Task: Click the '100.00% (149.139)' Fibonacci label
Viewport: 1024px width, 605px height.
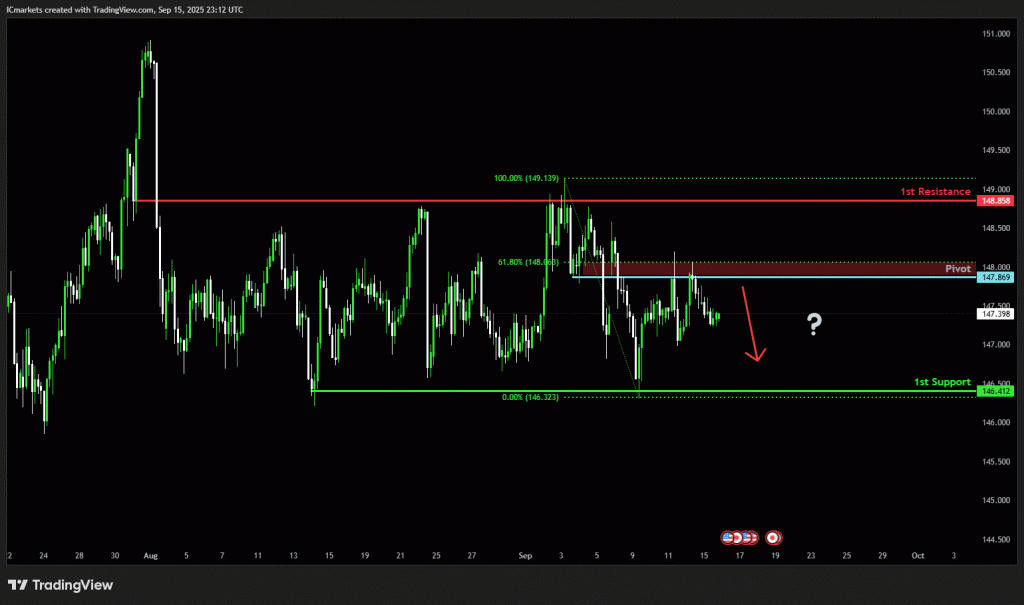Action: (x=526, y=178)
